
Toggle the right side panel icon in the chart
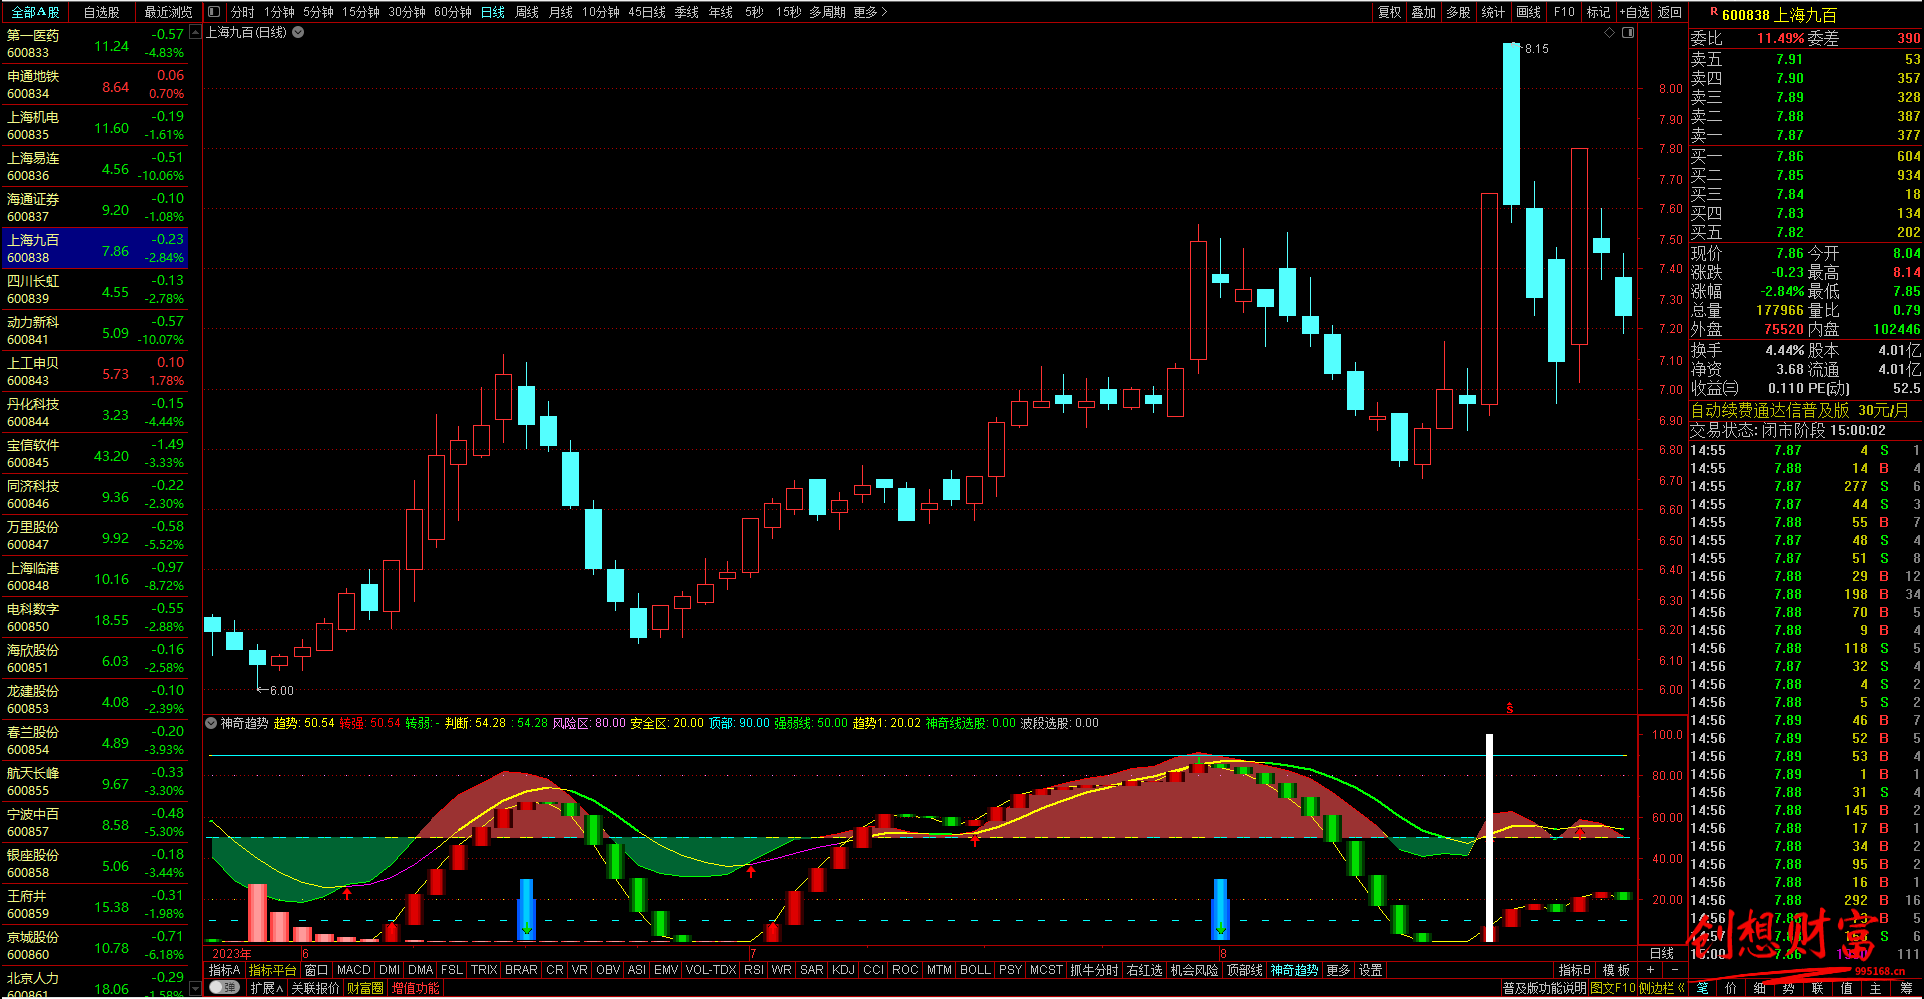point(1628,33)
